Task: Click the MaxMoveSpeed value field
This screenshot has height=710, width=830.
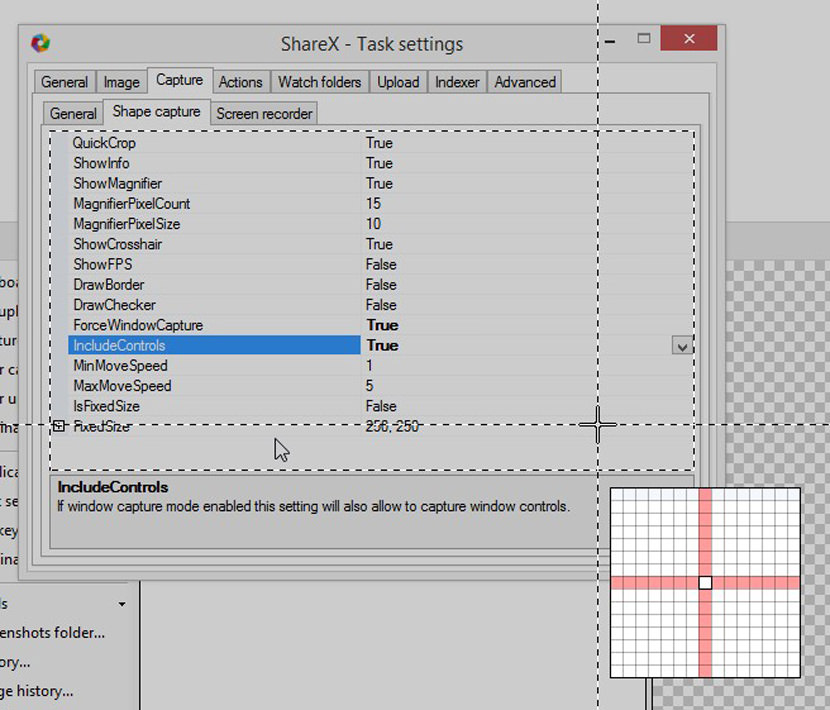Action: pos(370,386)
